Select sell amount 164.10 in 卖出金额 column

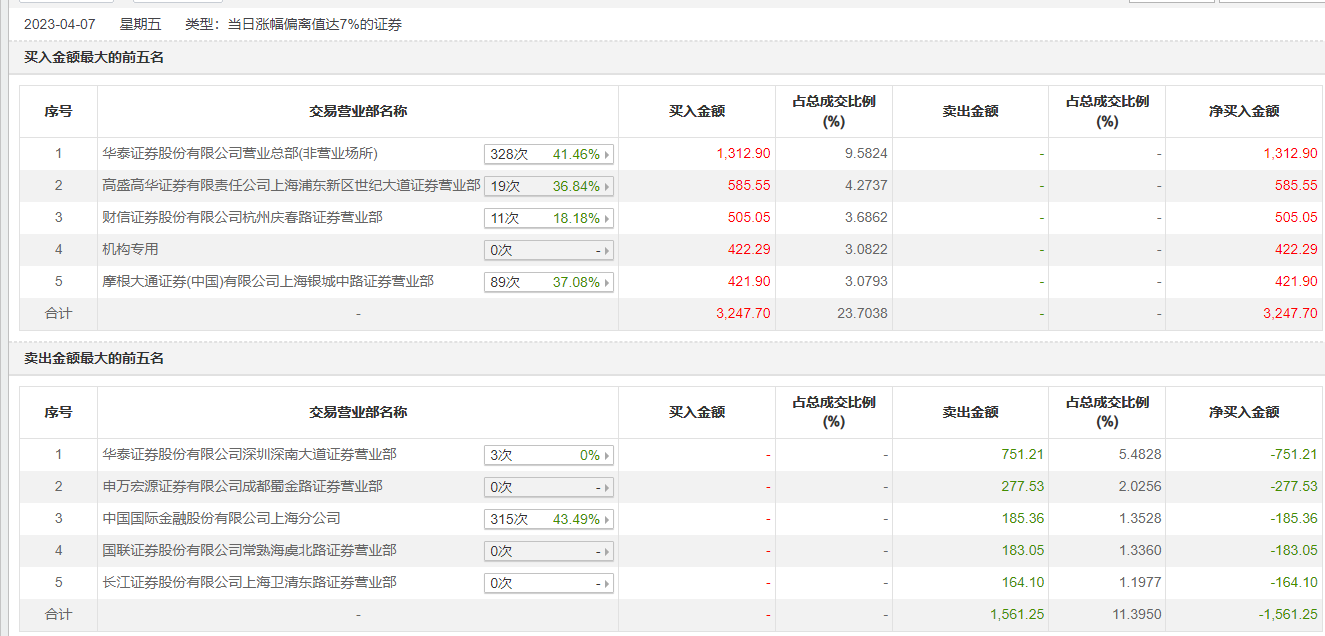1023,583
